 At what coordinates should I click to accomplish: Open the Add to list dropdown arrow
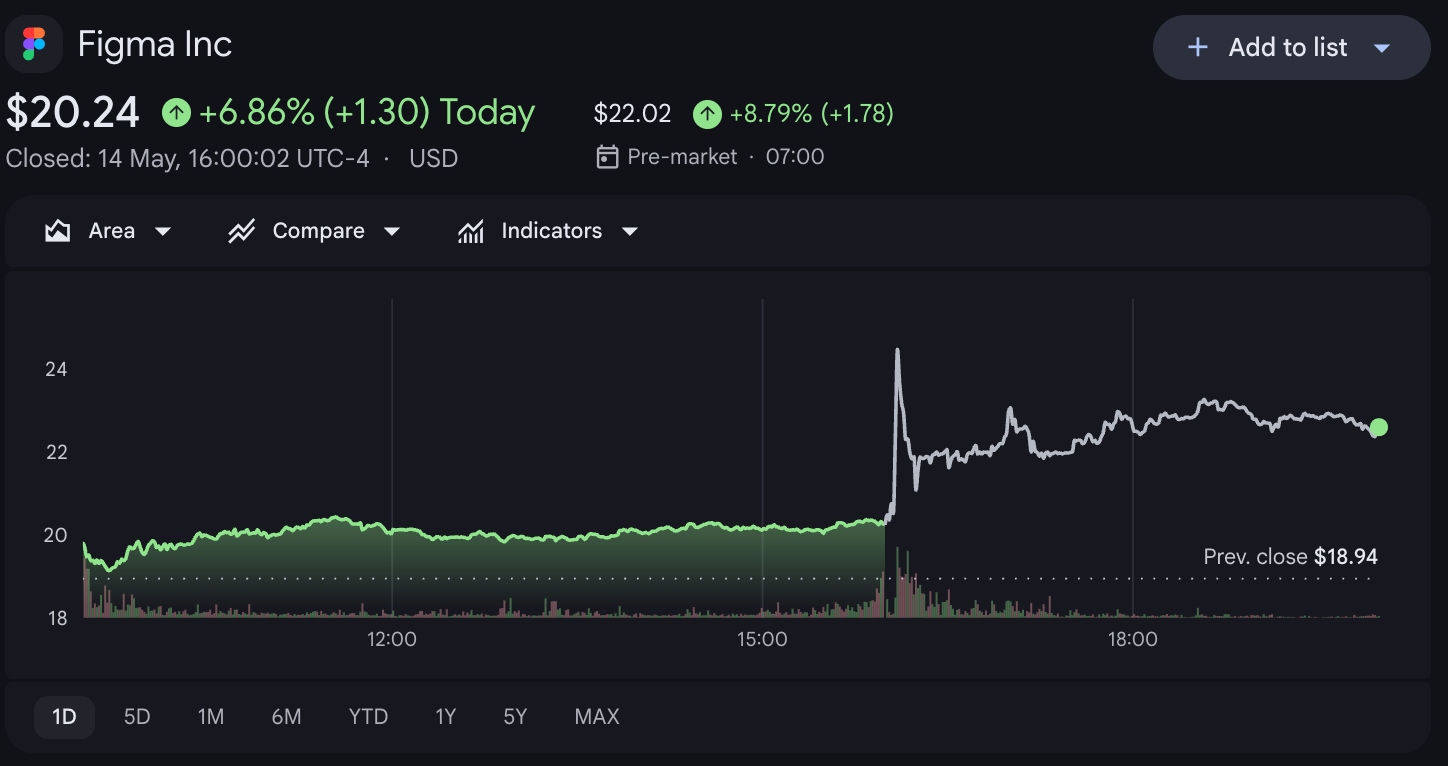click(x=1382, y=48)
